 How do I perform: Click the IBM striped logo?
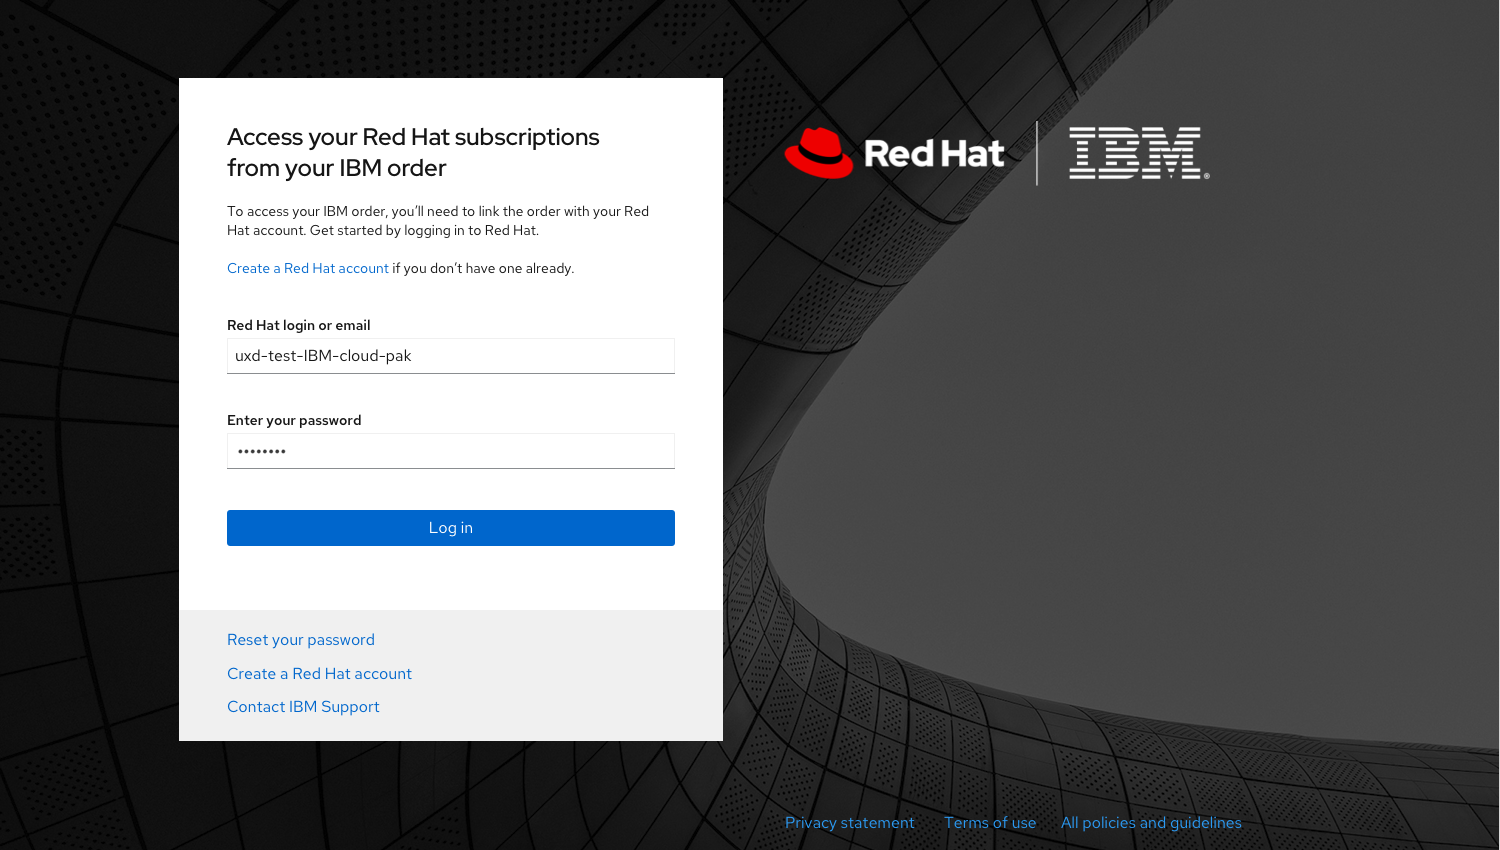pos(1139,153)
